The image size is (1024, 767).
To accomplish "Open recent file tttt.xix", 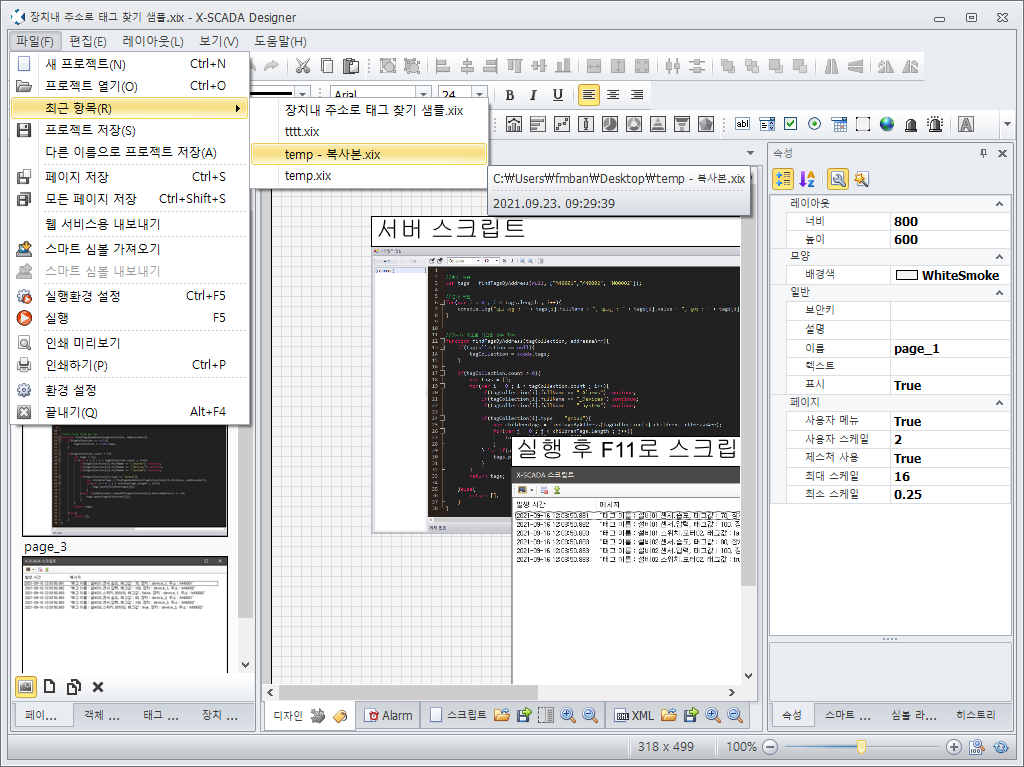I will pyautogui.click(x=369, y=131).
